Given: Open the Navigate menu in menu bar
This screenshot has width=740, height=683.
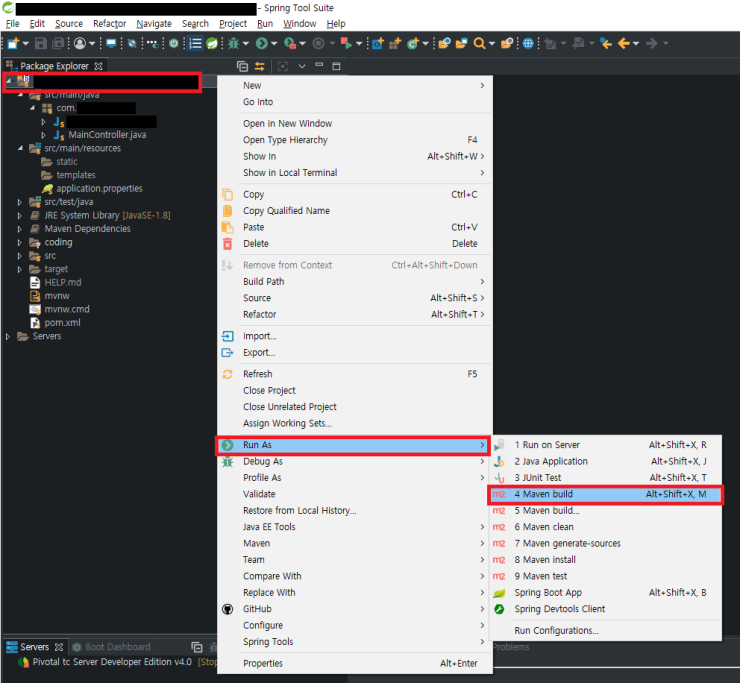Looking at the screenshot, I should [154, 23].
